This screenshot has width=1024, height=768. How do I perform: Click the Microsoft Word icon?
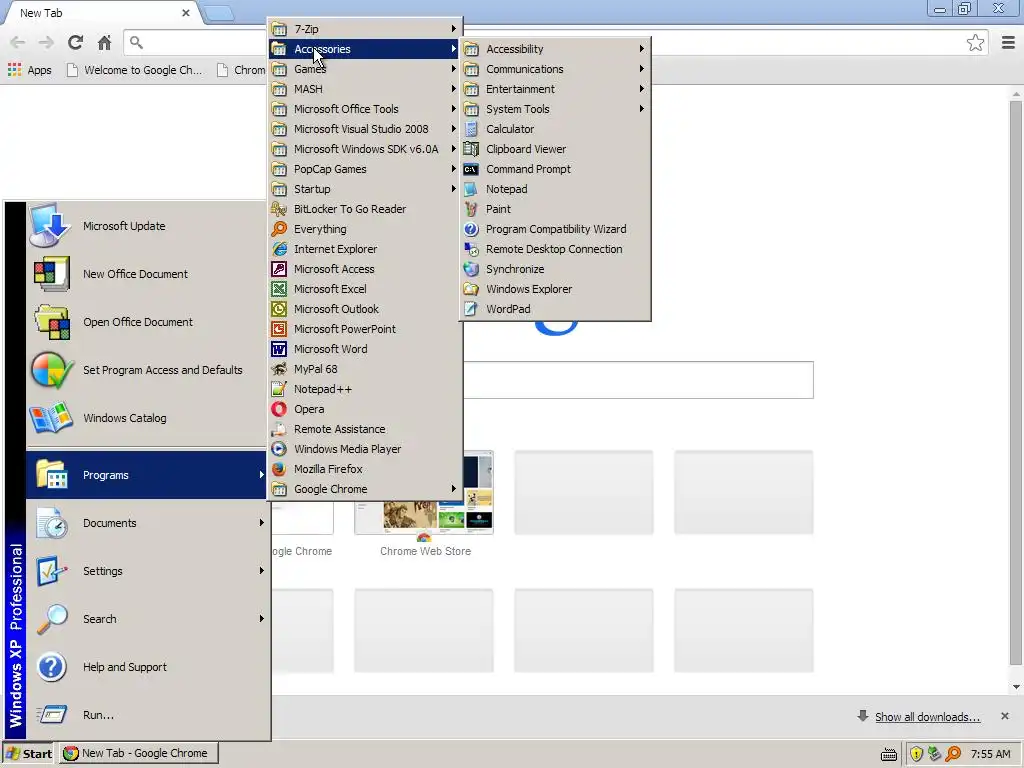tap(279, 349)
